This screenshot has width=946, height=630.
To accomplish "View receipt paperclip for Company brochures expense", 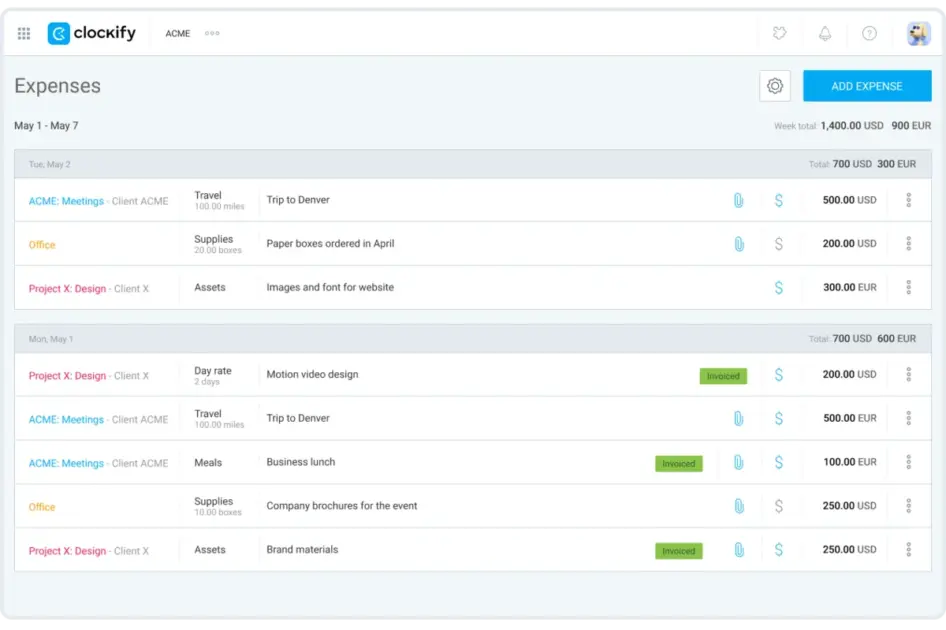I will (738, 506).
